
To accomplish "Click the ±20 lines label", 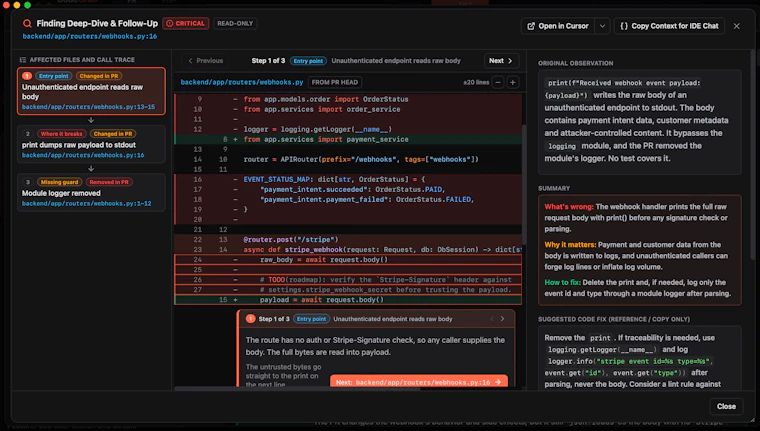I will pos(476,82).
